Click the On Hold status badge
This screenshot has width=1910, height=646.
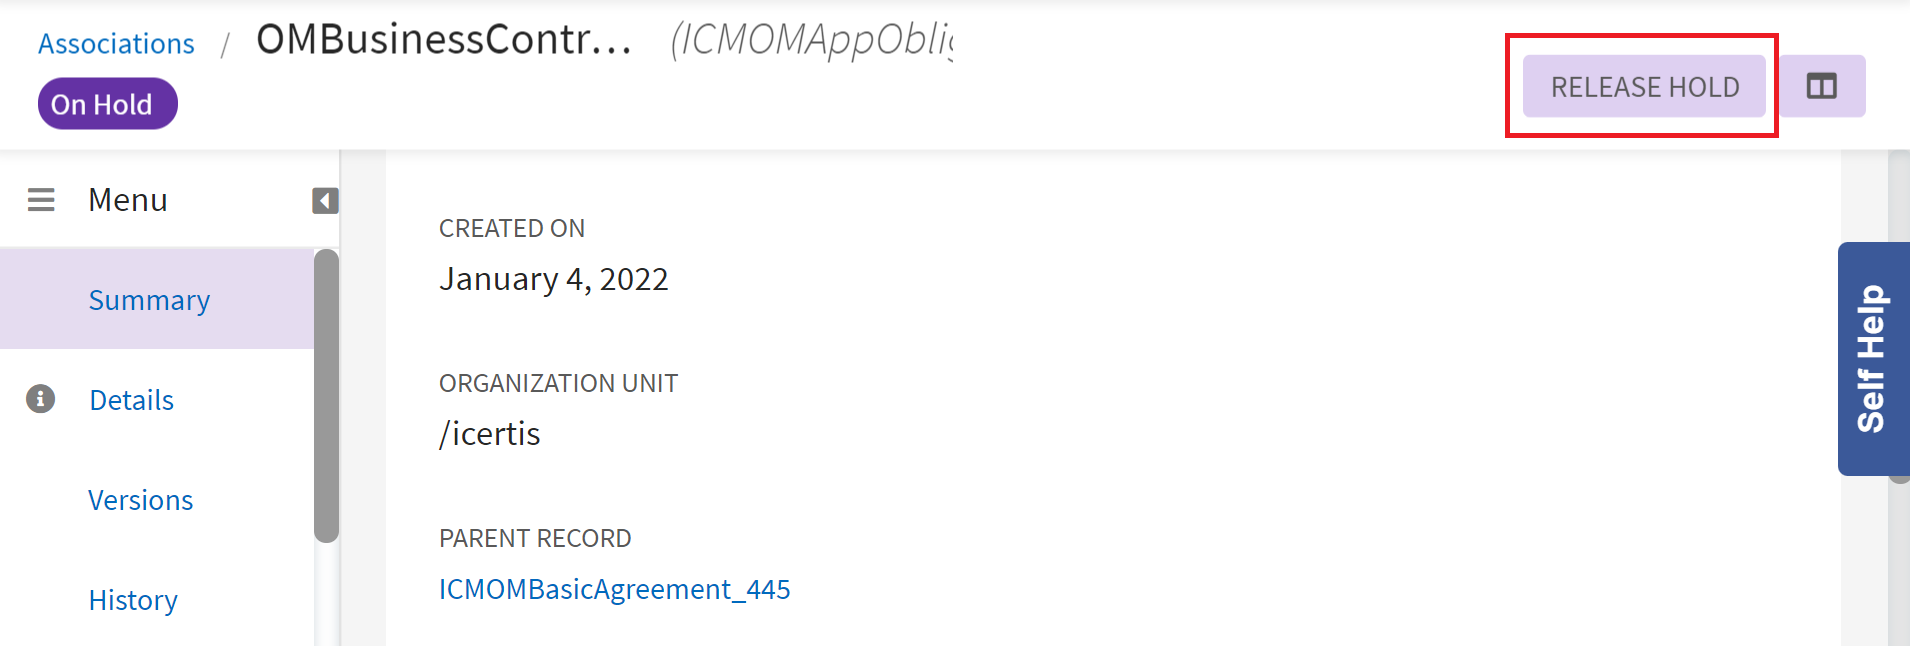click(x=107, y=105)
